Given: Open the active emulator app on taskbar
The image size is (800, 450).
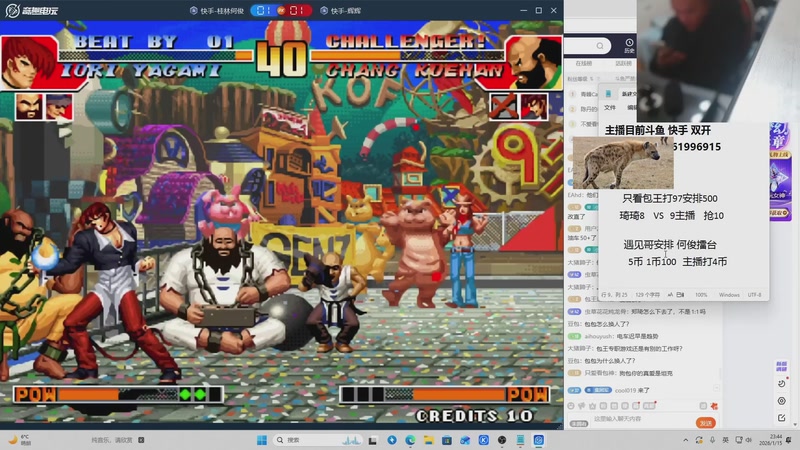Looking at the screenshot, I should coord(539,440).
